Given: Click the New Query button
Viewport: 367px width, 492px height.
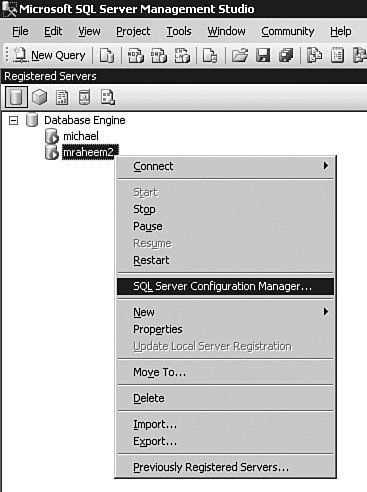Looking at the screenshot, I should (x=49, y=55).
